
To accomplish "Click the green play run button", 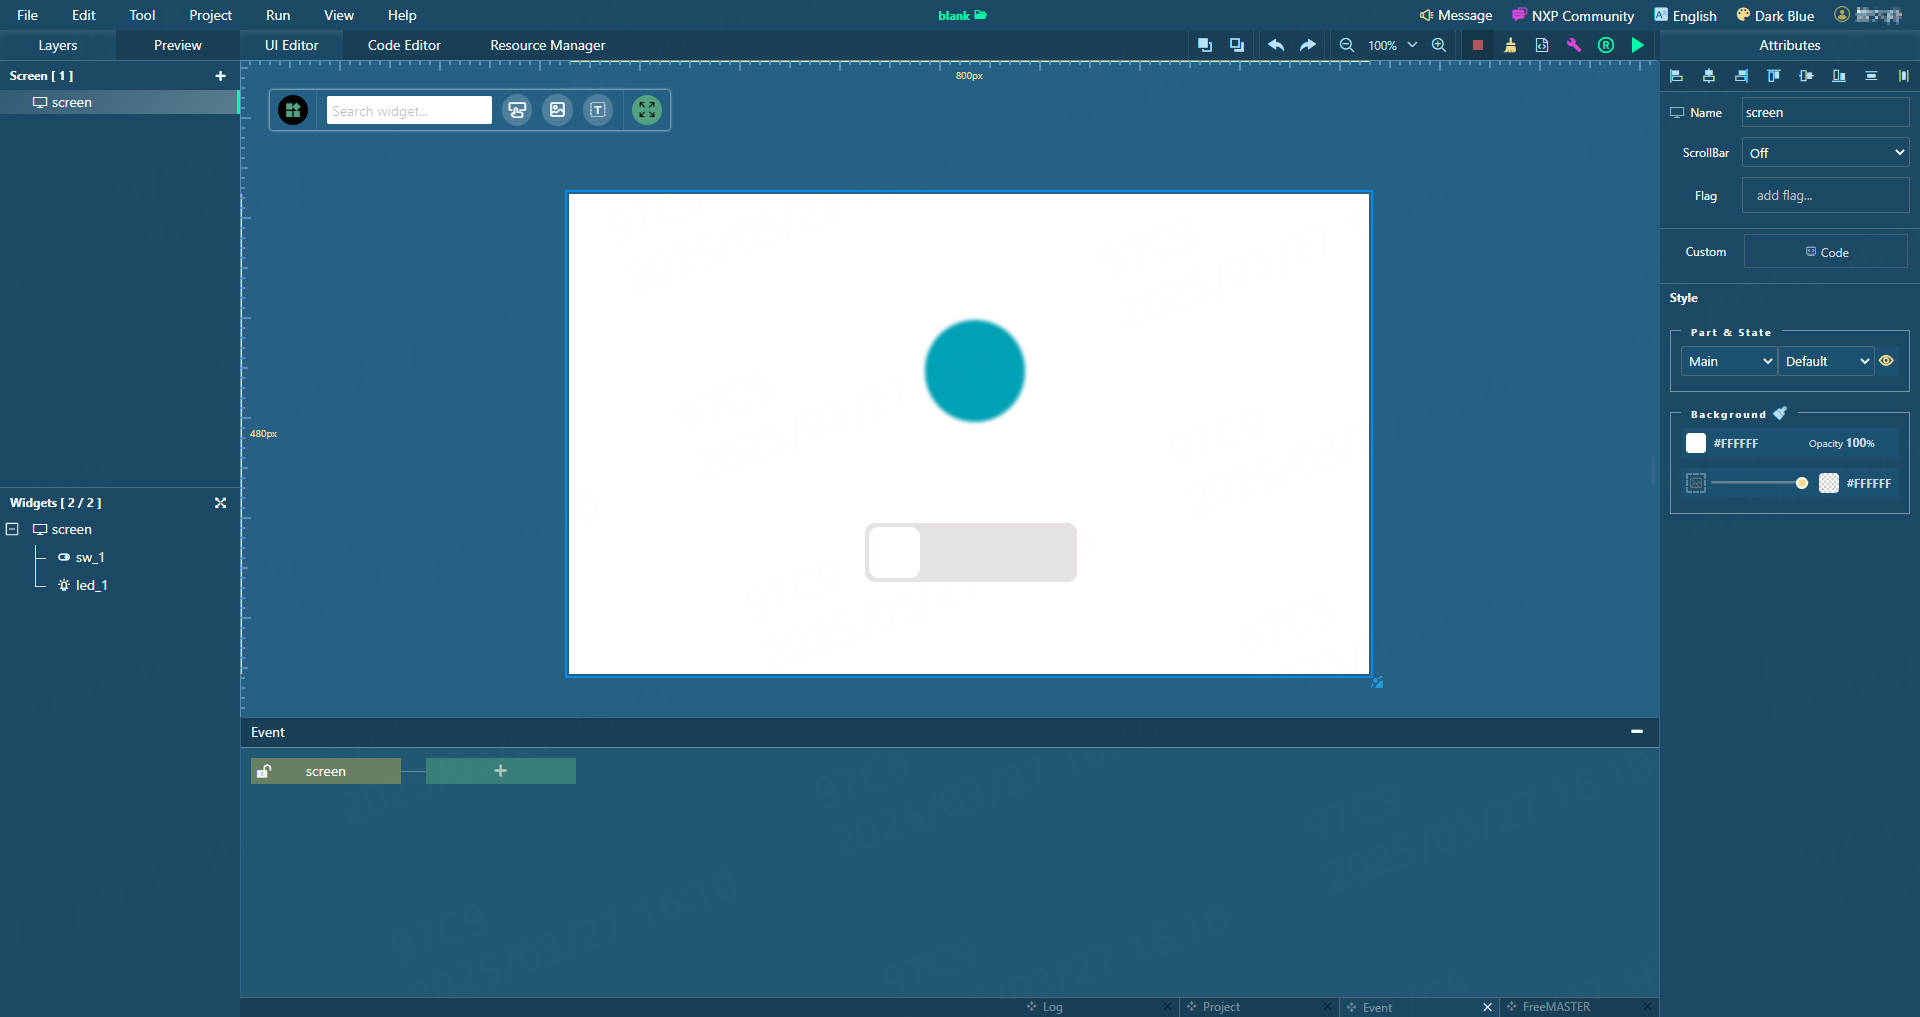I will pos(1638,45).
